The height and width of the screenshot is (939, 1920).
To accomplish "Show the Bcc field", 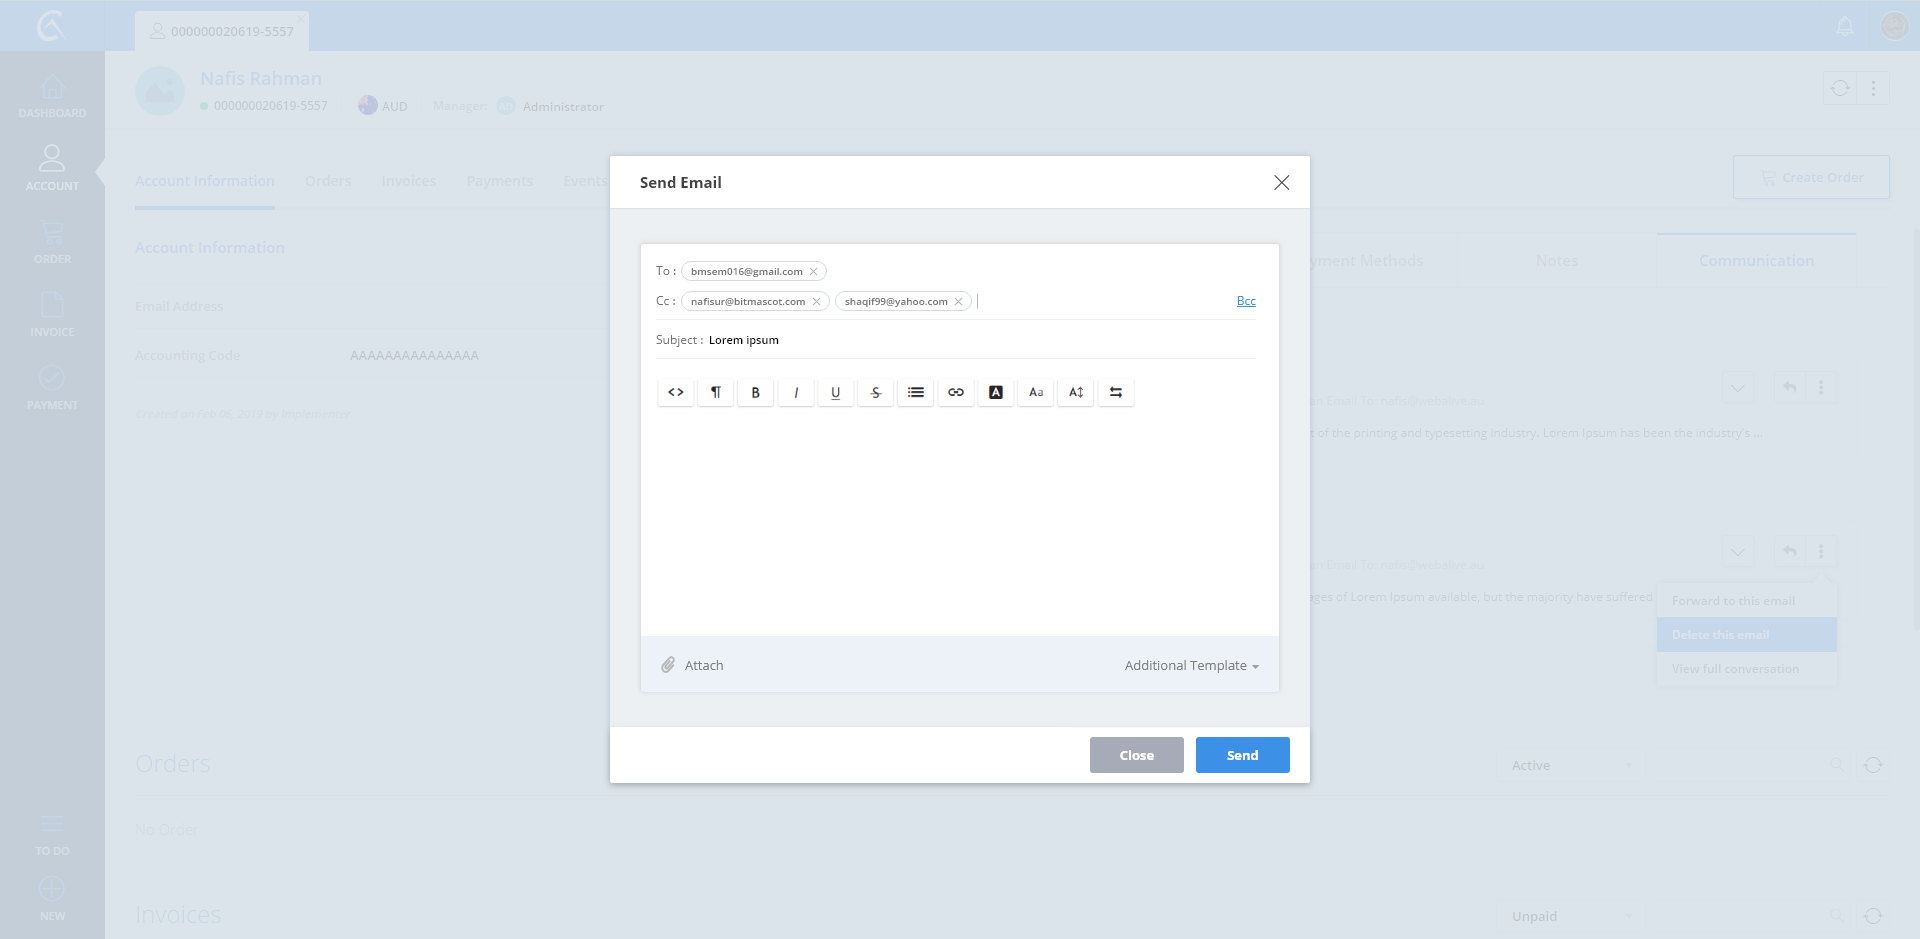I will [1246, 301].
